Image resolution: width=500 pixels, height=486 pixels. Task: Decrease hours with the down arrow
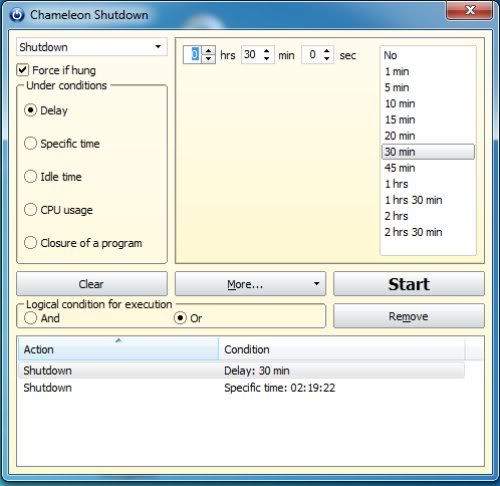point(208,59)
